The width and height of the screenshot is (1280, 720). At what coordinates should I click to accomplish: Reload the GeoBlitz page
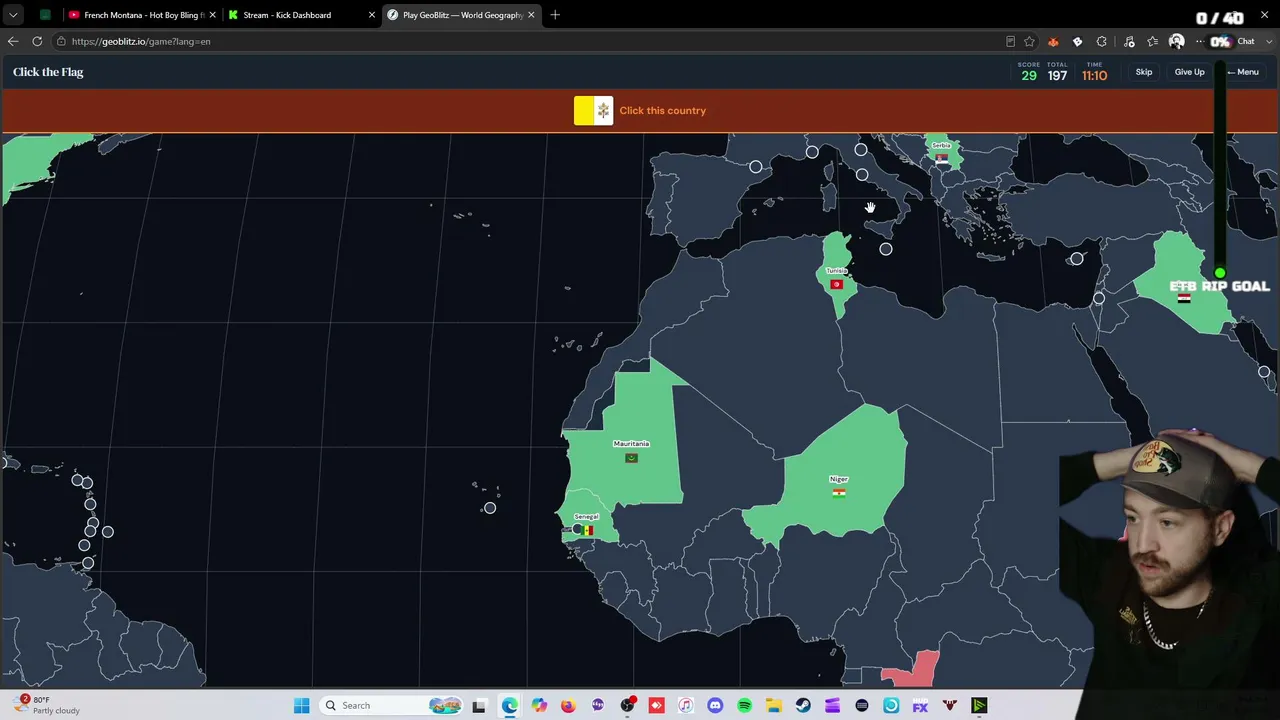tap(37, 41)
